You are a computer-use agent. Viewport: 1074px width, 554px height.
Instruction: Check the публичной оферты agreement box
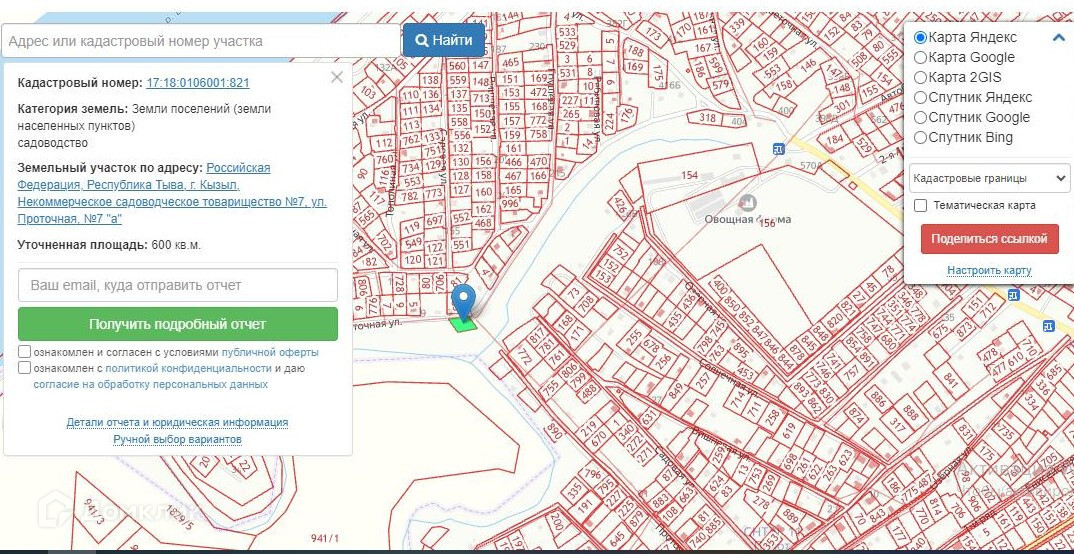click(x=24, y=352)
